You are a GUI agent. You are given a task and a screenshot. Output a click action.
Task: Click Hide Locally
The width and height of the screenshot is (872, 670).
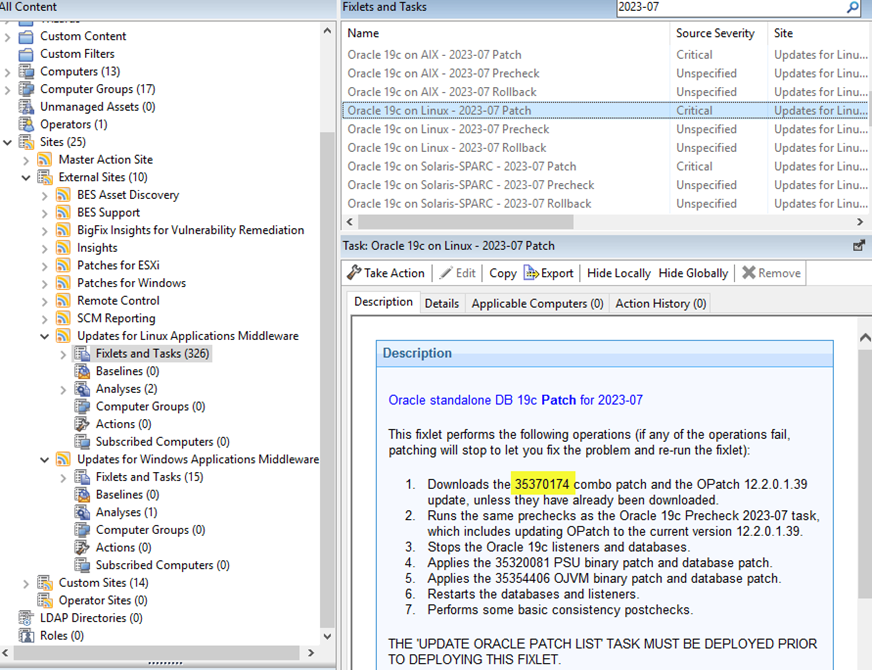click(618, 273)
